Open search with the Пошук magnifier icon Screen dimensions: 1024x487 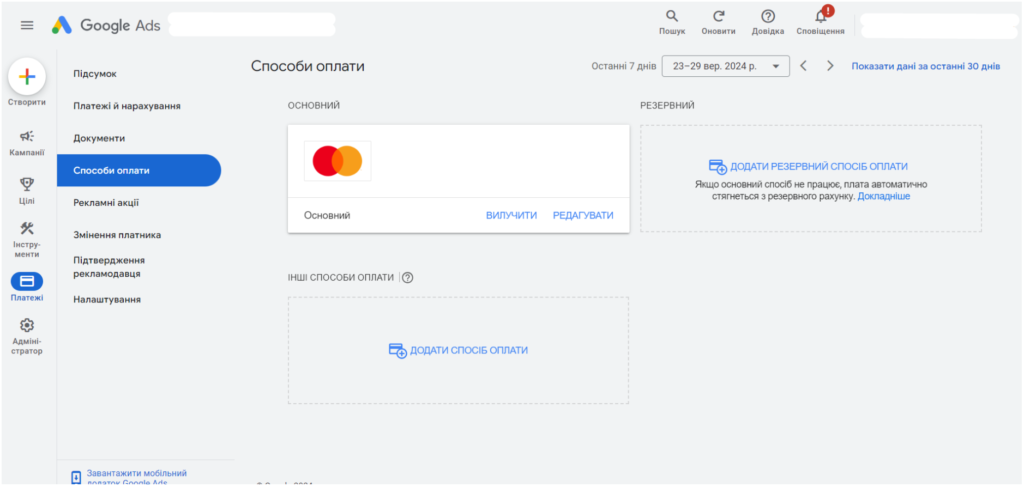671,16
